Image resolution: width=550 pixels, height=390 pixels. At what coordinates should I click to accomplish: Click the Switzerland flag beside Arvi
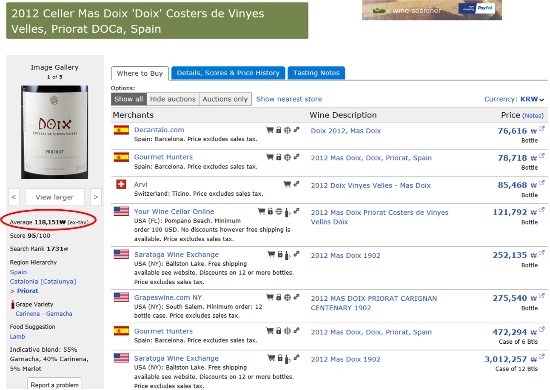pos(121,184)
